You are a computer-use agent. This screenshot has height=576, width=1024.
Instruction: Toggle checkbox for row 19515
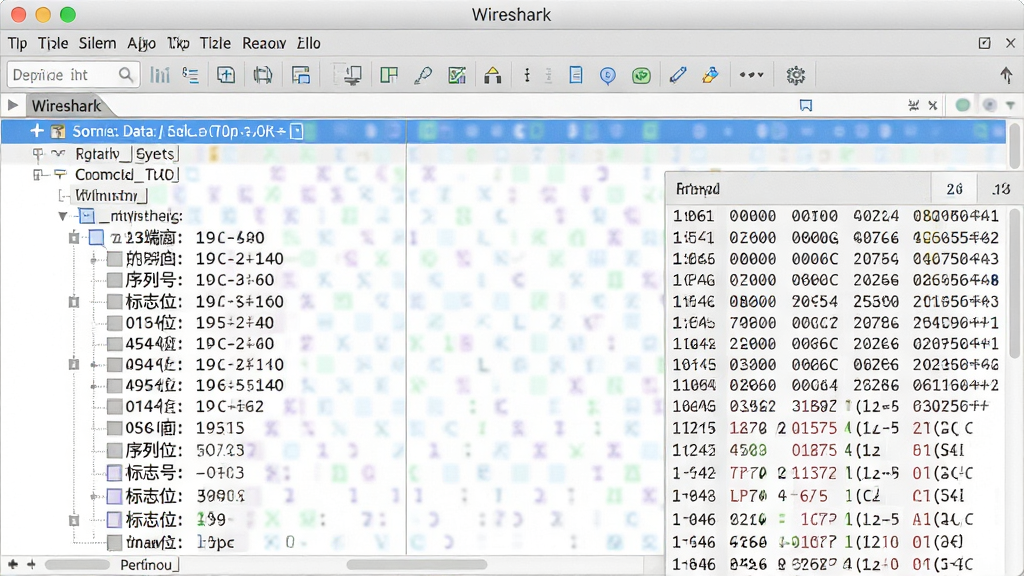pos(114,428)
